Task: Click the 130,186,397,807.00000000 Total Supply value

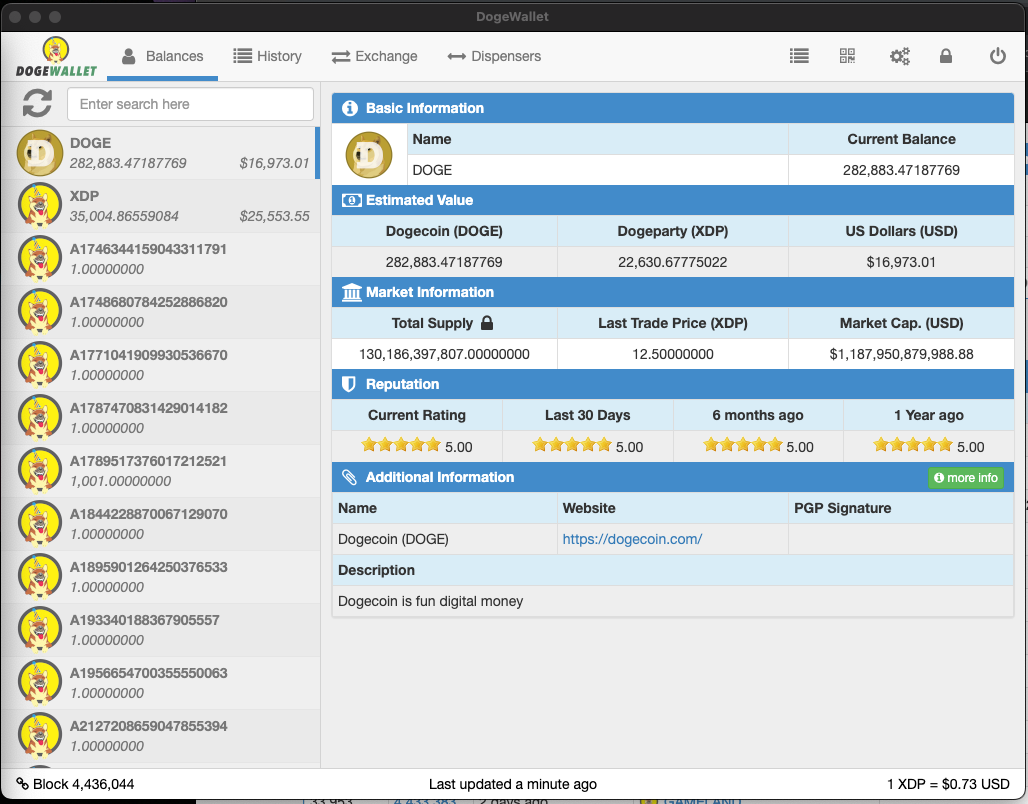Action: coord(445,354)
